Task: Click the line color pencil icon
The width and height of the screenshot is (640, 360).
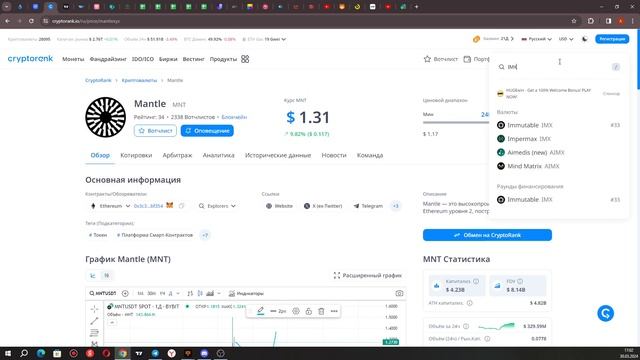Action: point(260,311)
